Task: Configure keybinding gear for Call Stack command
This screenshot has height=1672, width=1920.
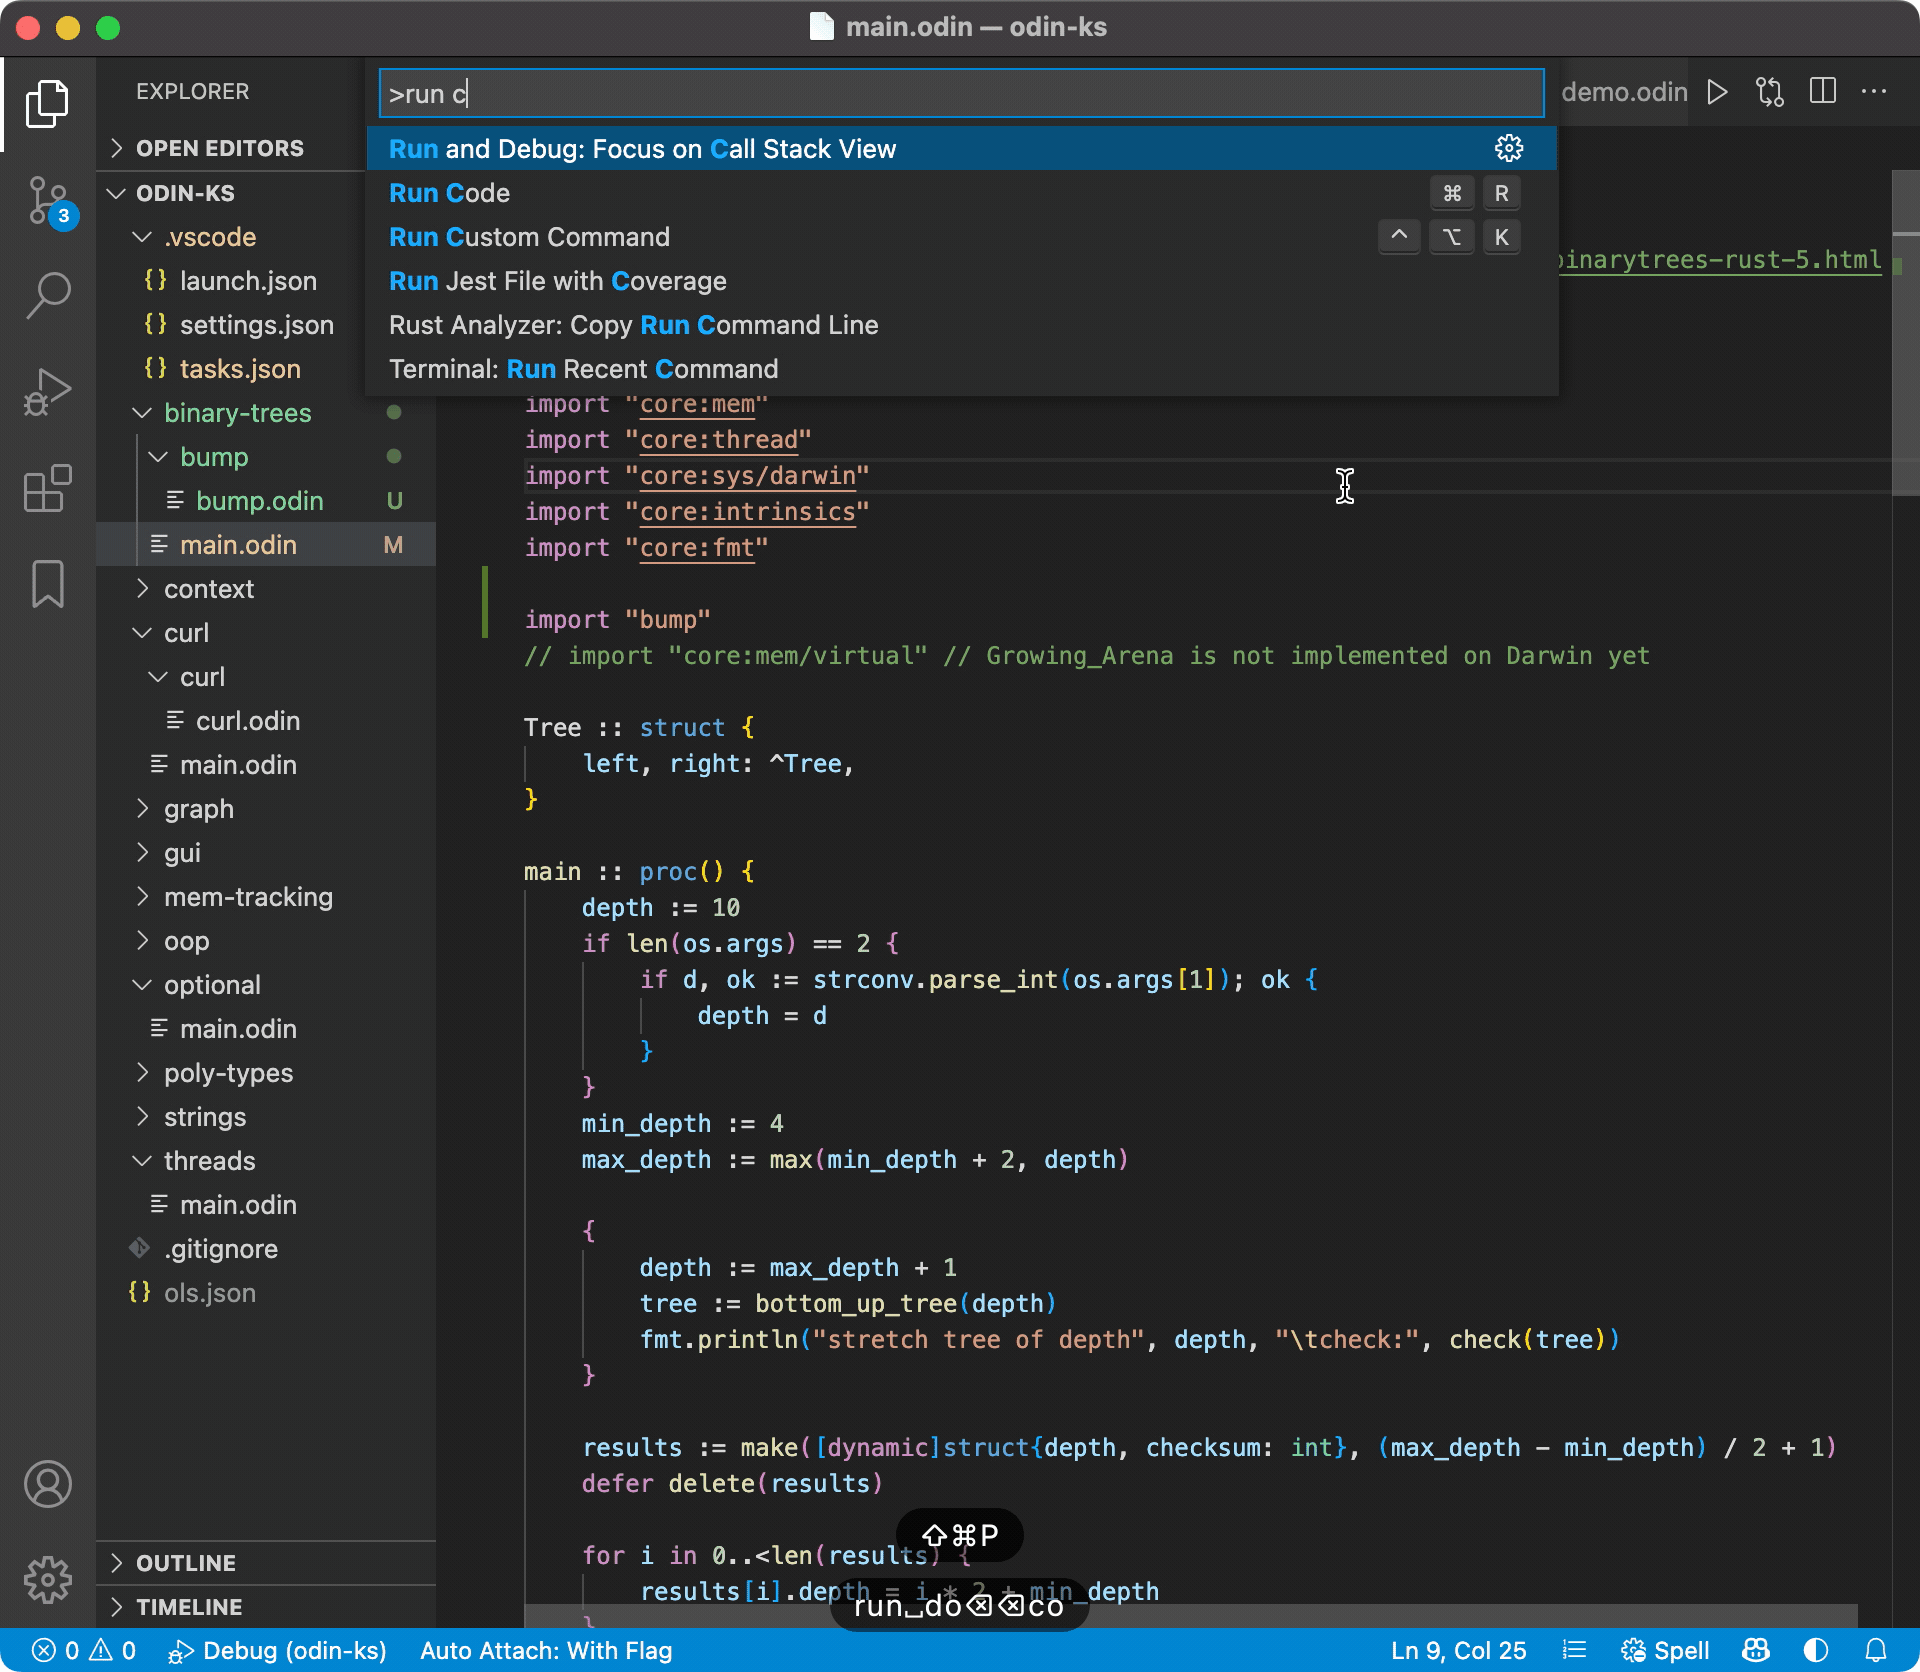Action: coord(1509,149)
